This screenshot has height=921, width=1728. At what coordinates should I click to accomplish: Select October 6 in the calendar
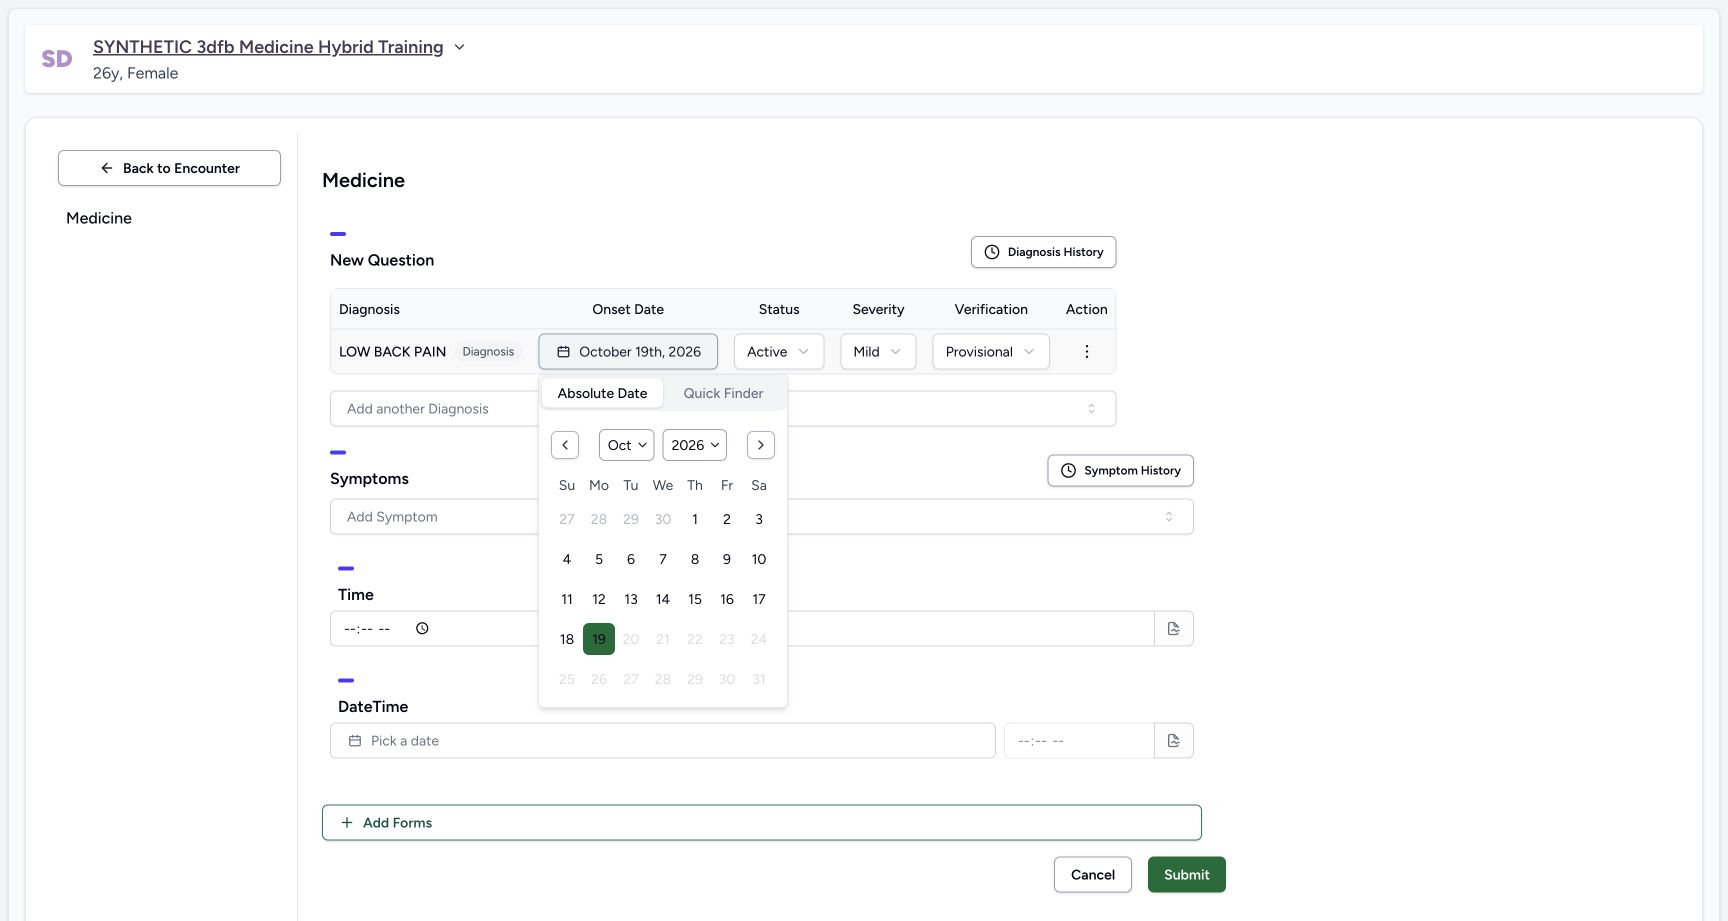click(631, 559)
